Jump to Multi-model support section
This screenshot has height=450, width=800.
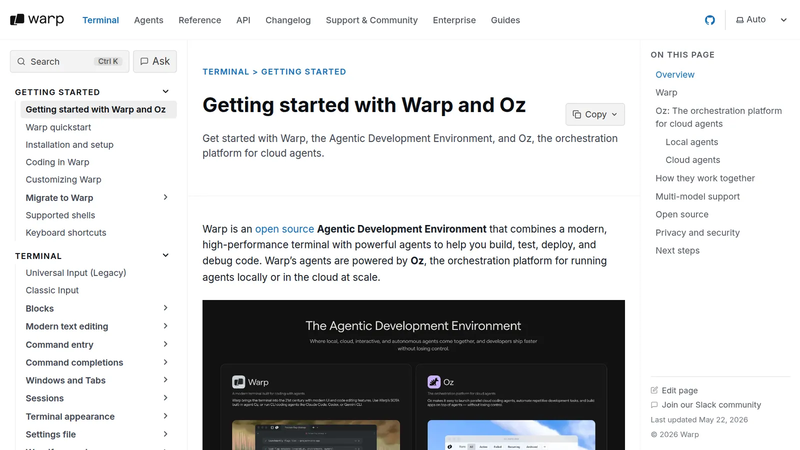[x=697, y=196]
